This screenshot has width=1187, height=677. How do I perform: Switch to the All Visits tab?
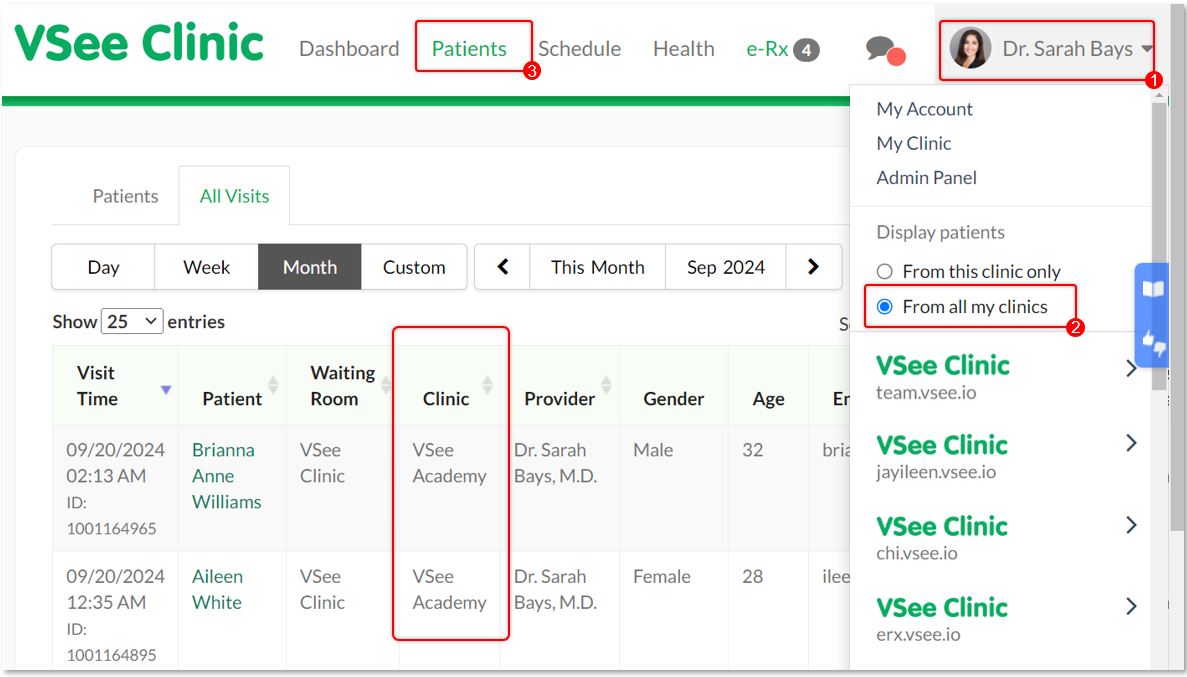pyautogui.click(x=235, y=196)
